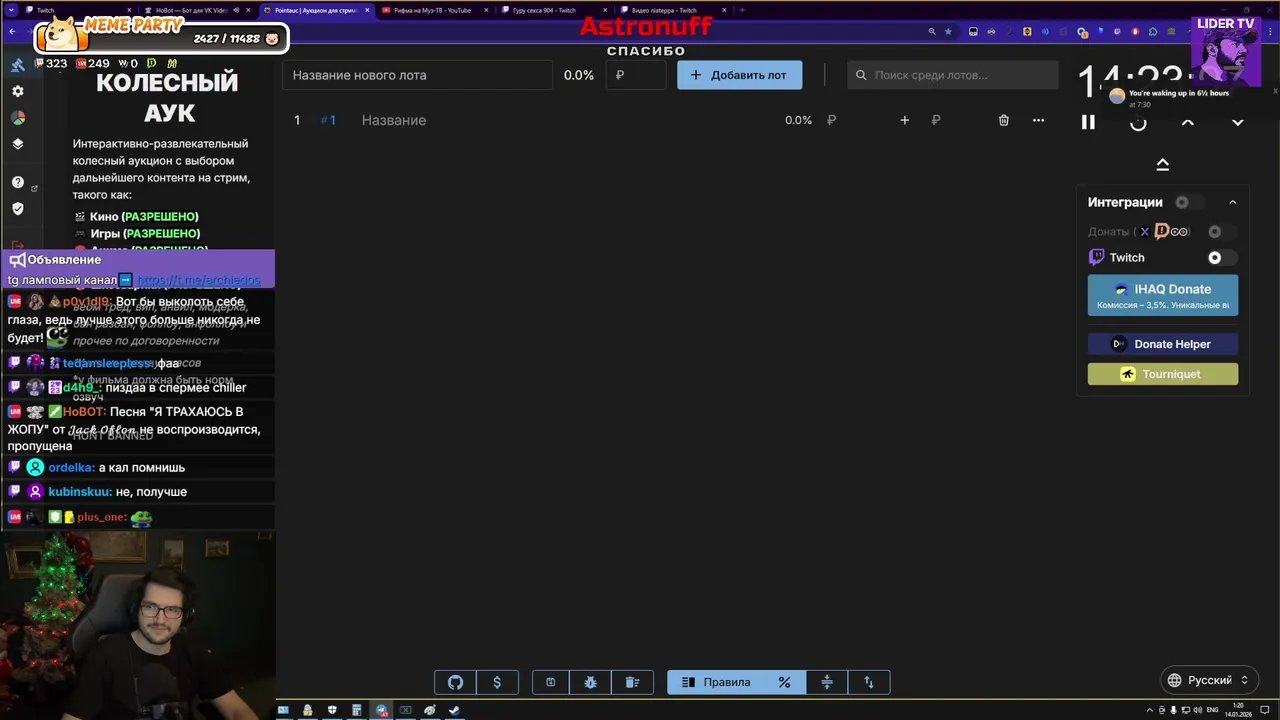Open Telegram from the taskbar
This screenshot has height=720, width=1280.
[x=381, y=710]
